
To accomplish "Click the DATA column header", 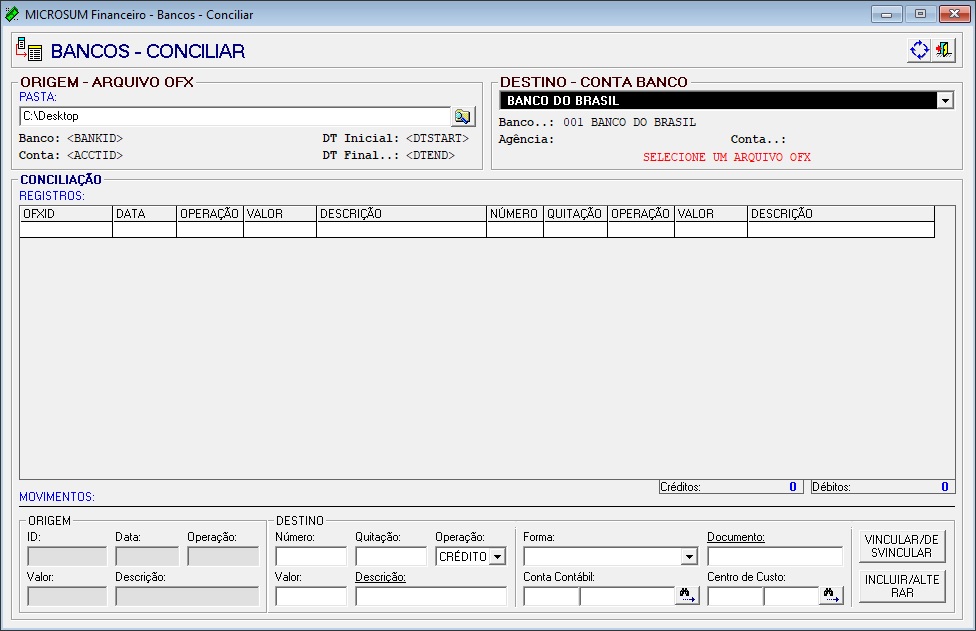I will click(144, 213).
